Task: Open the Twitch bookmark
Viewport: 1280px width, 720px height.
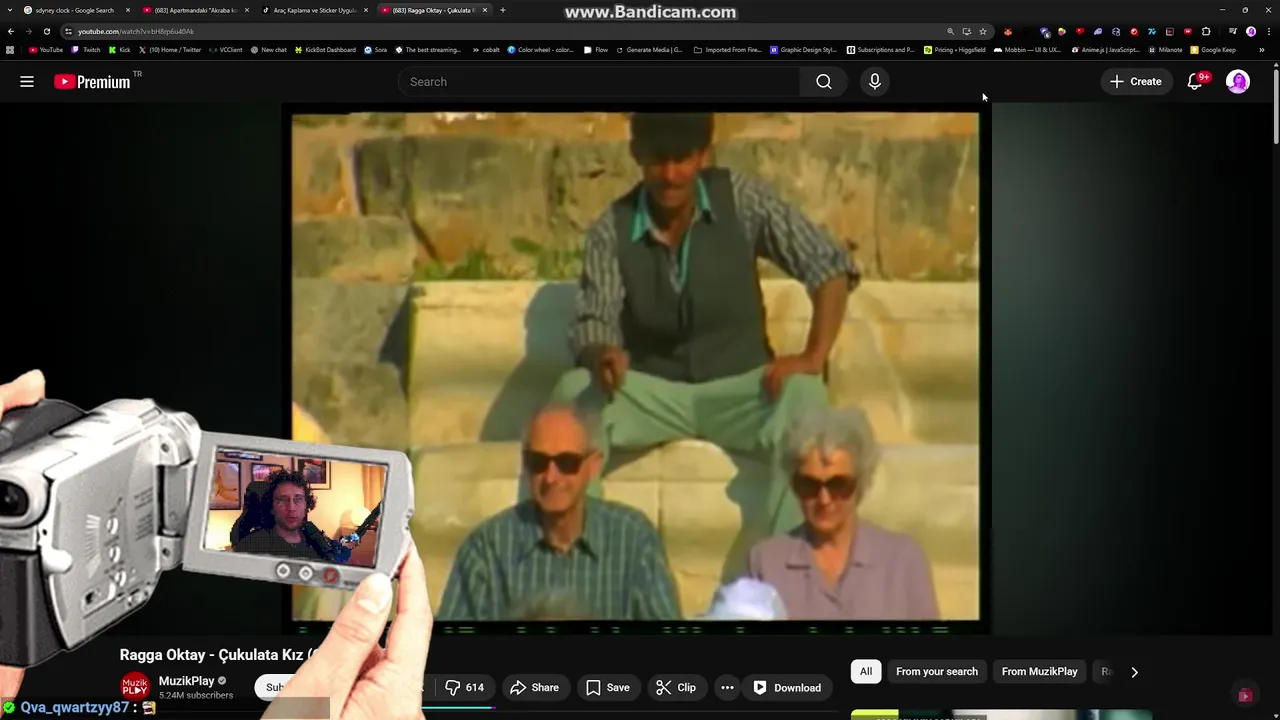Action: [86, 49]
